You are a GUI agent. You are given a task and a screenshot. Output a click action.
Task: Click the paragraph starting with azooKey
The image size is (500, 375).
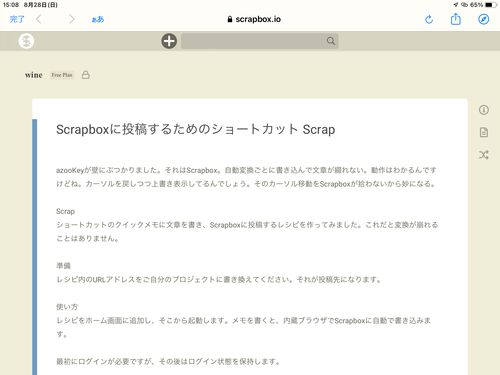click(247, 177)
